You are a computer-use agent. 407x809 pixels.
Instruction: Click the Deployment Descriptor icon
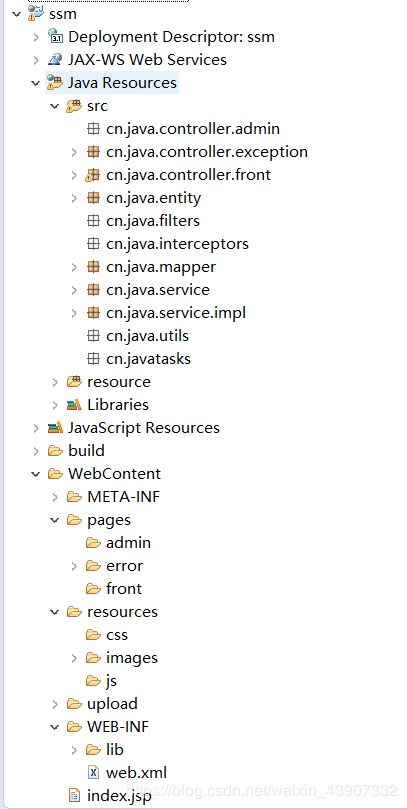pos(55,37)
